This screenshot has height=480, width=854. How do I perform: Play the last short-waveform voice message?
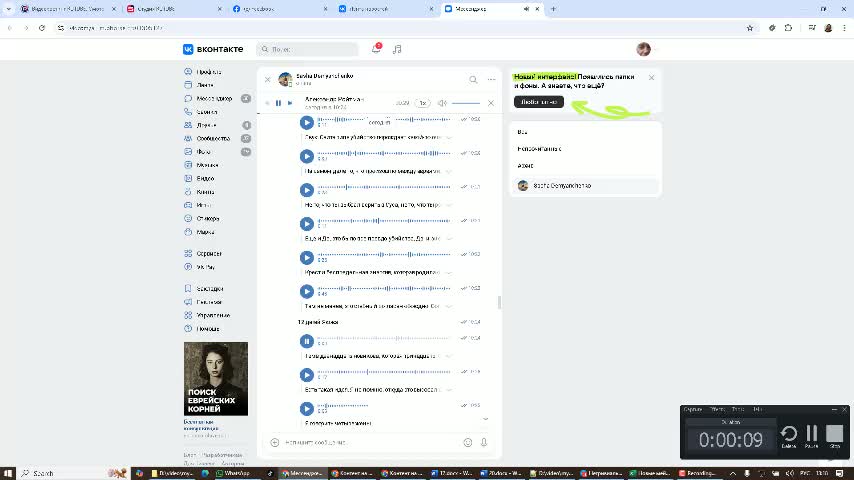point(307,409)
